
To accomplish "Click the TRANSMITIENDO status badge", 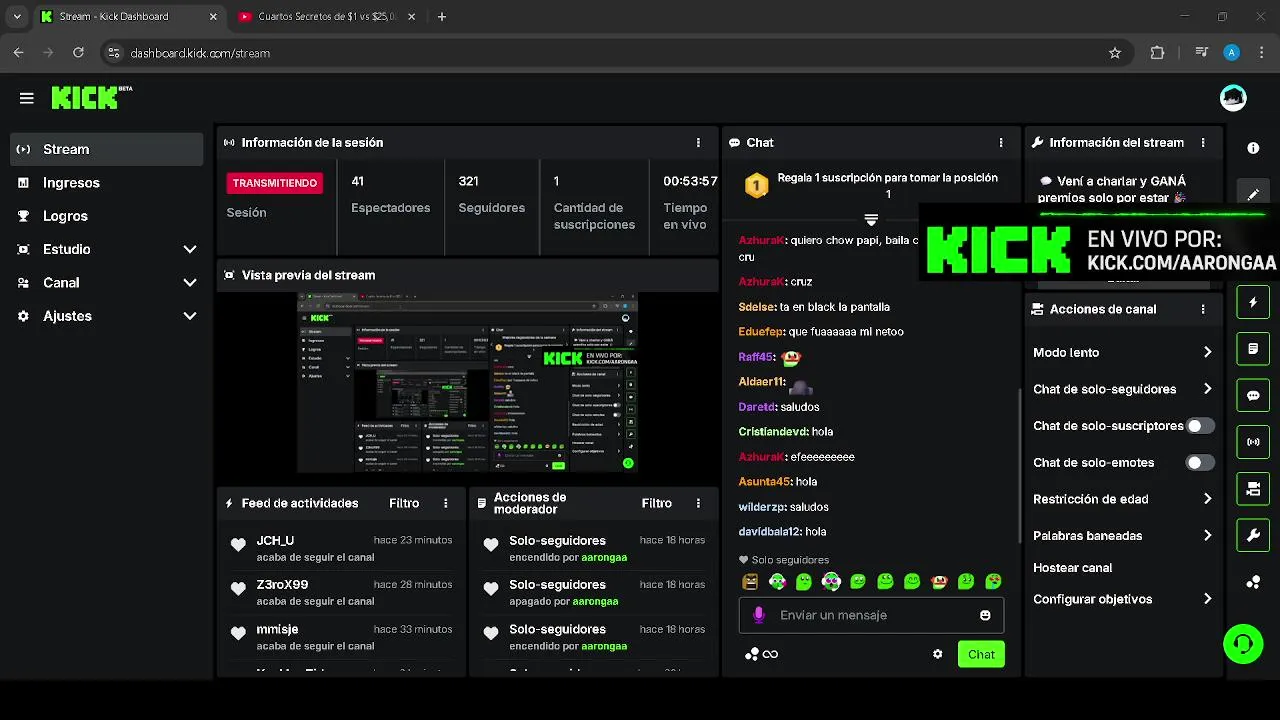I will 274,183.
